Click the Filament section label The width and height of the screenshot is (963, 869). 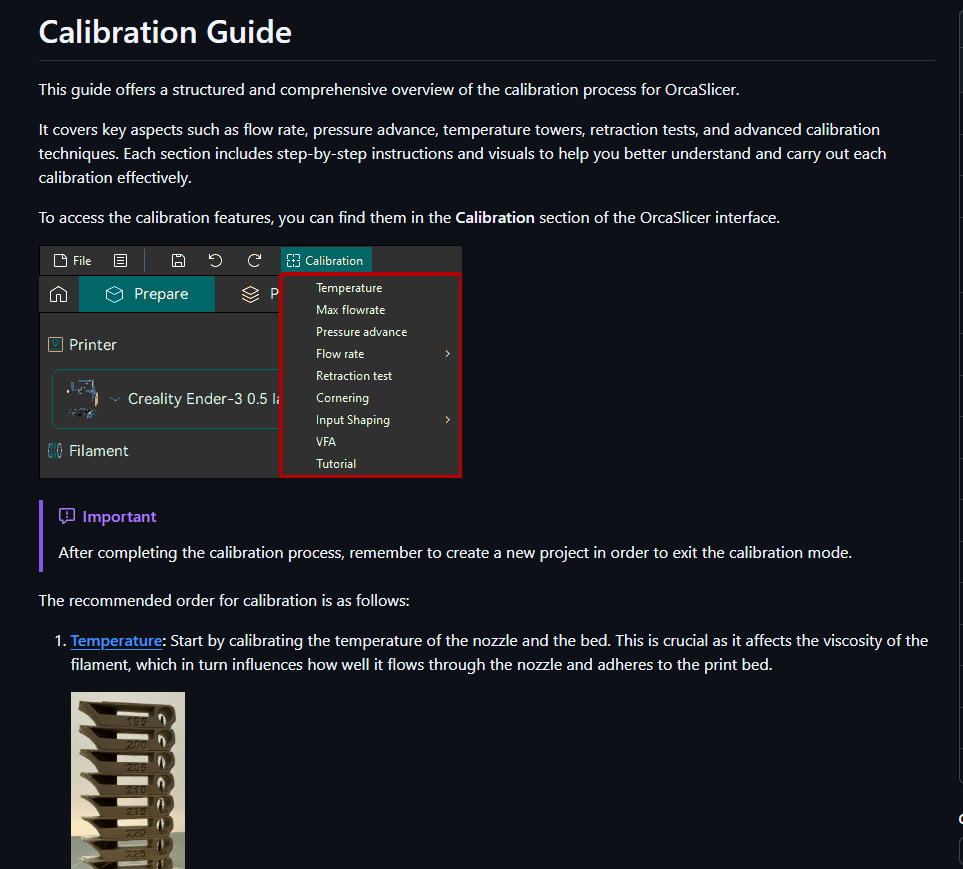pyautogui.click(x=99, y=451)
